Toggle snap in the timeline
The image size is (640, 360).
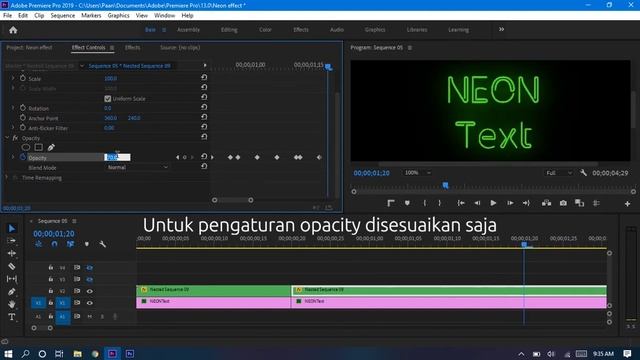54,244
